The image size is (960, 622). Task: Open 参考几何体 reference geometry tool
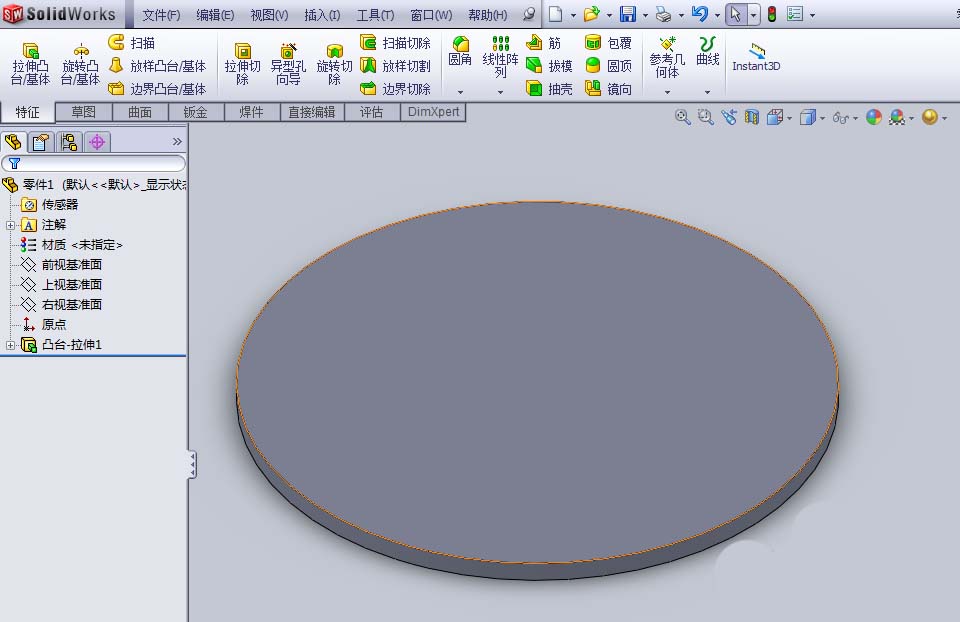(x=667, y=58)
